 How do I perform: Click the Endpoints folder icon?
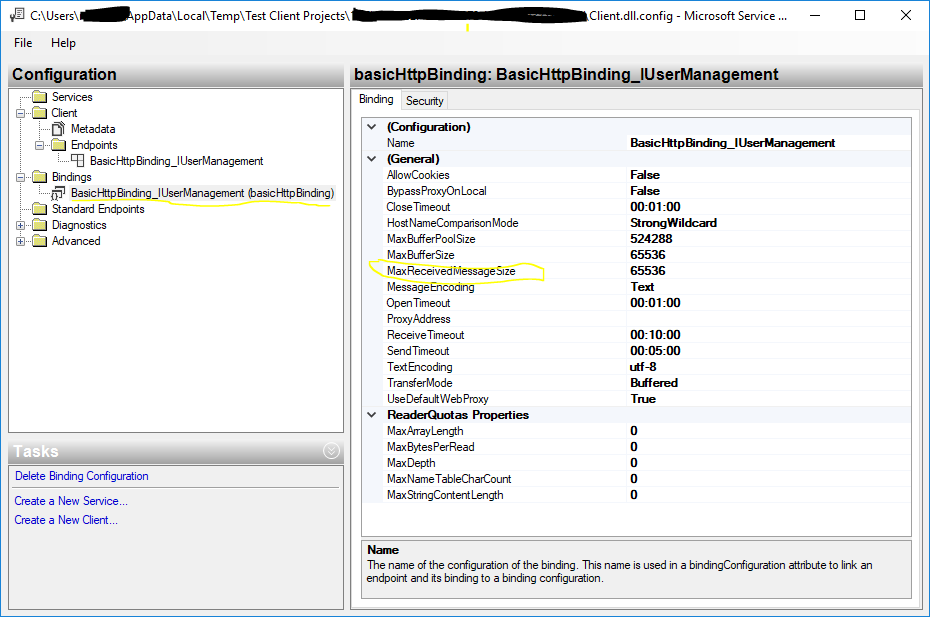pos(59,145)
